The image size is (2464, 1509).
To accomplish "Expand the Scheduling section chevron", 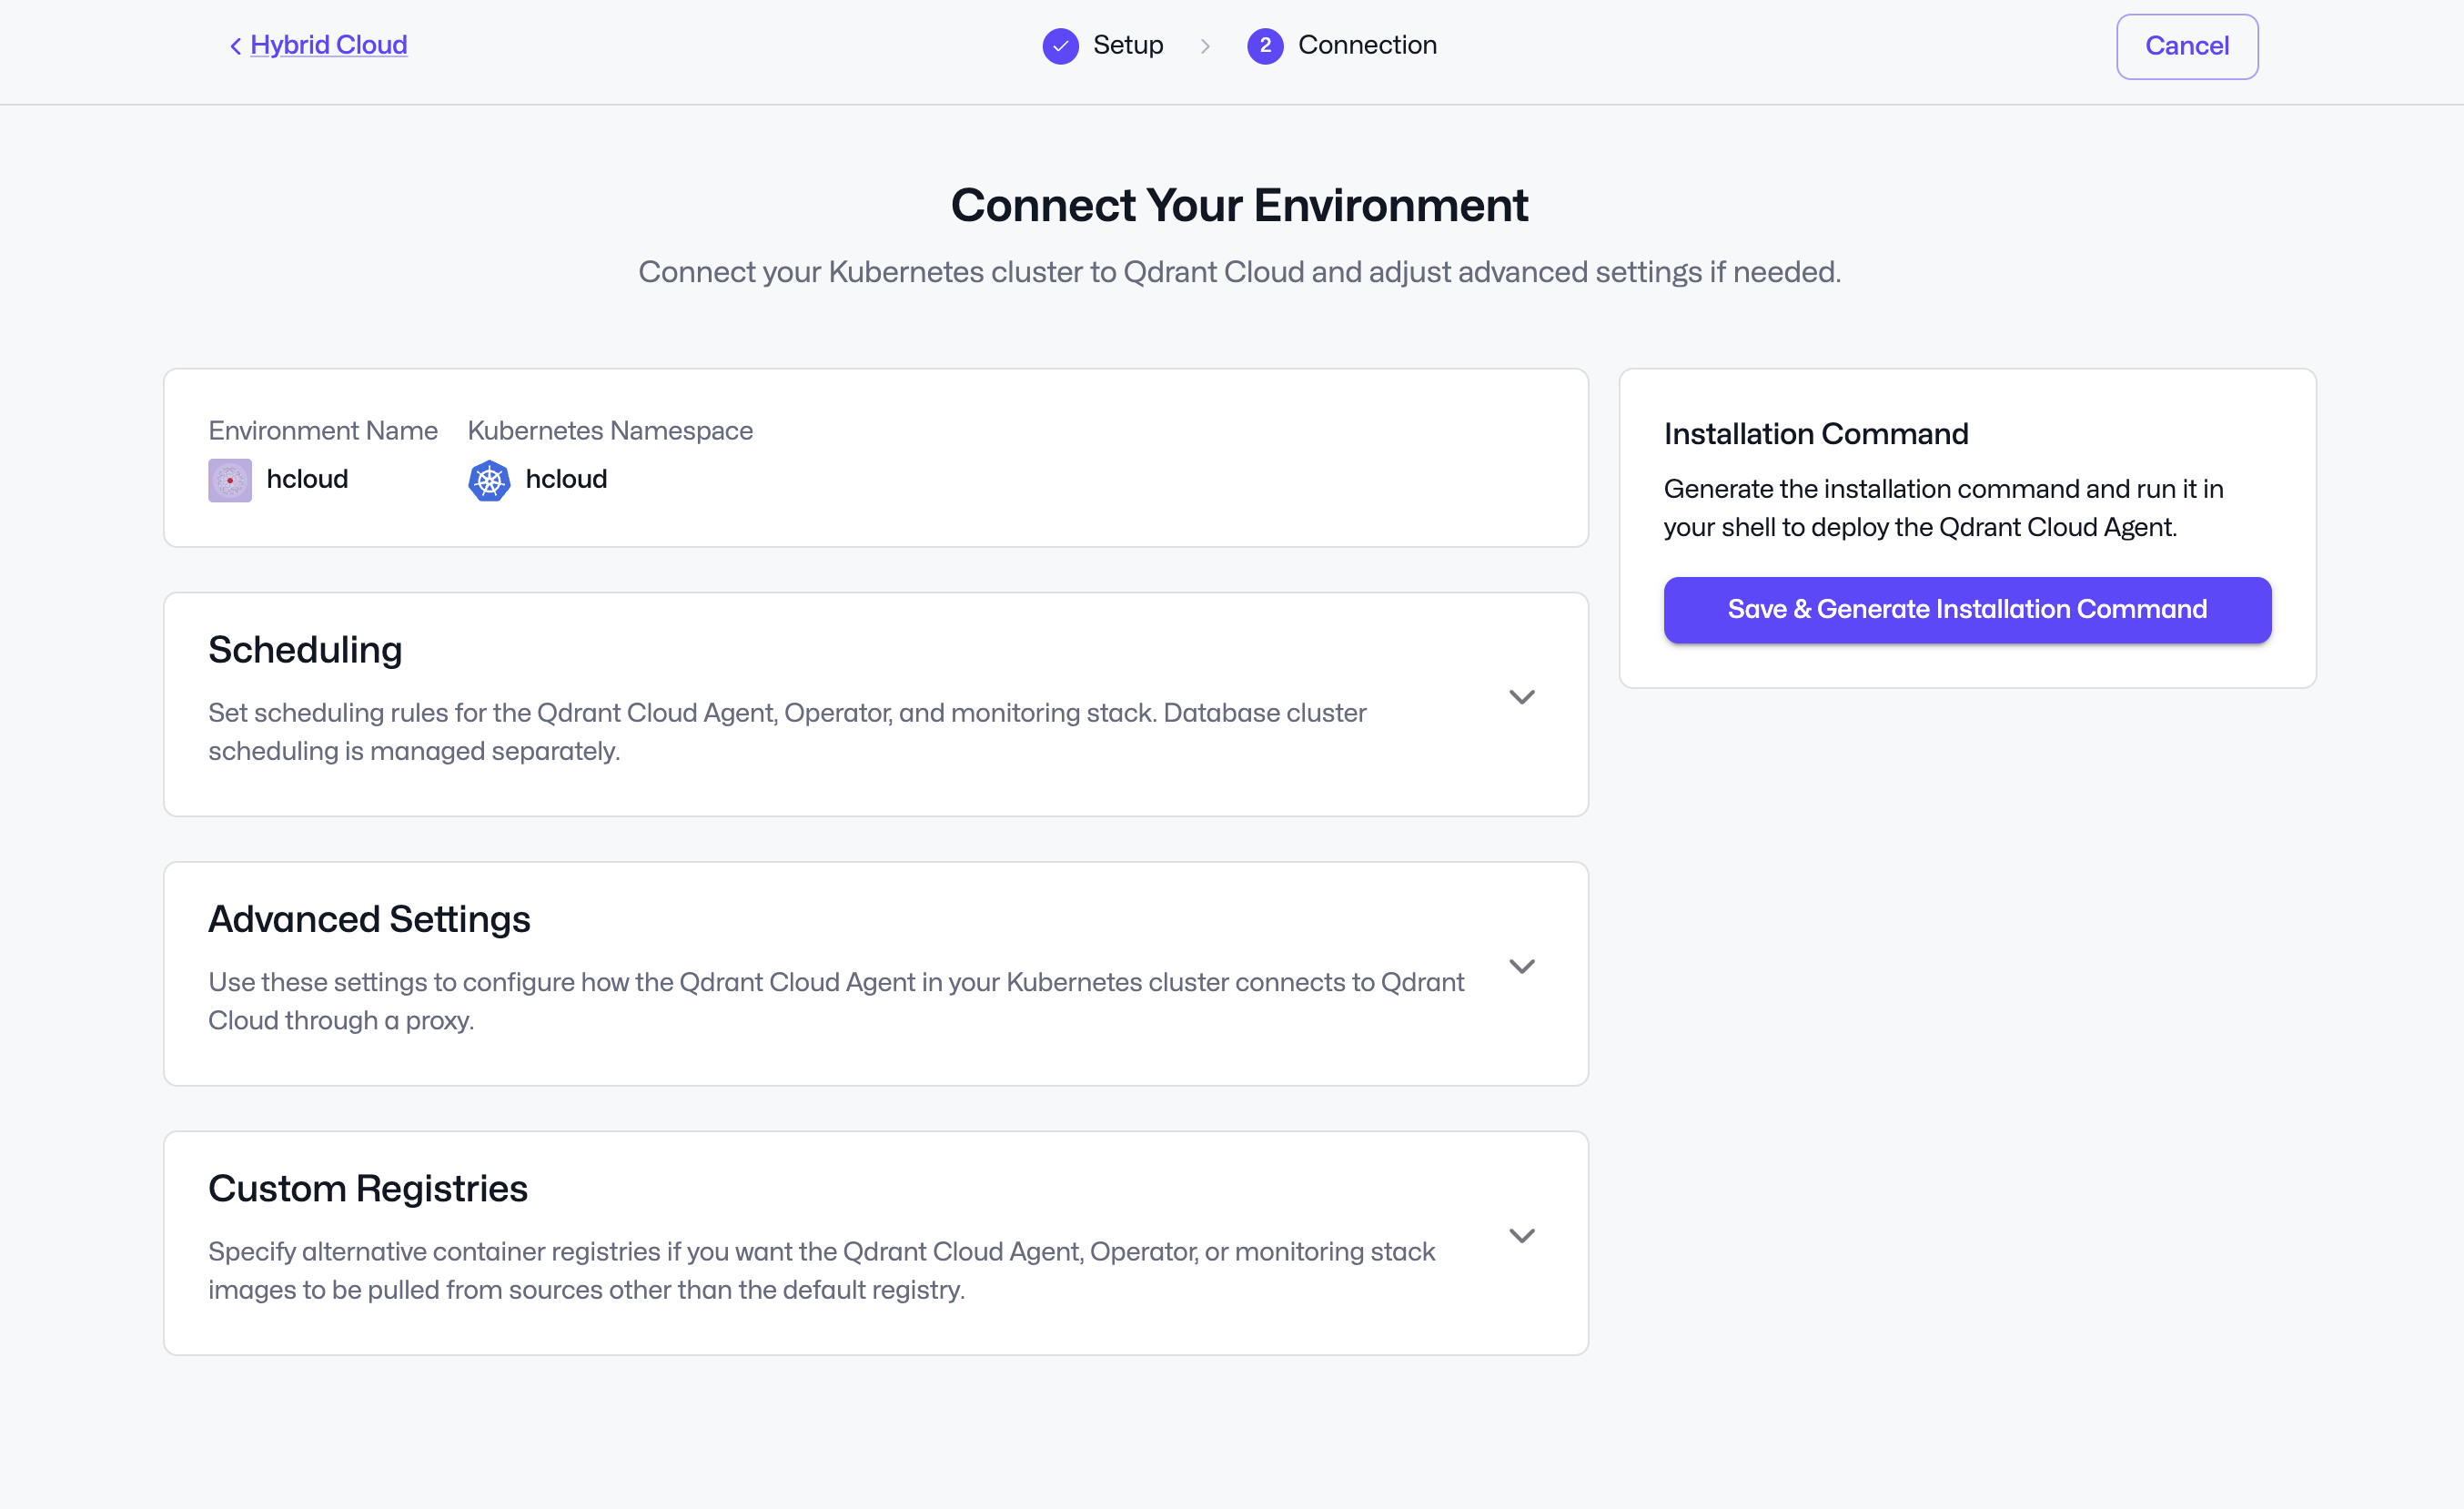I will pyautogui.click(x=1522, y=697).
